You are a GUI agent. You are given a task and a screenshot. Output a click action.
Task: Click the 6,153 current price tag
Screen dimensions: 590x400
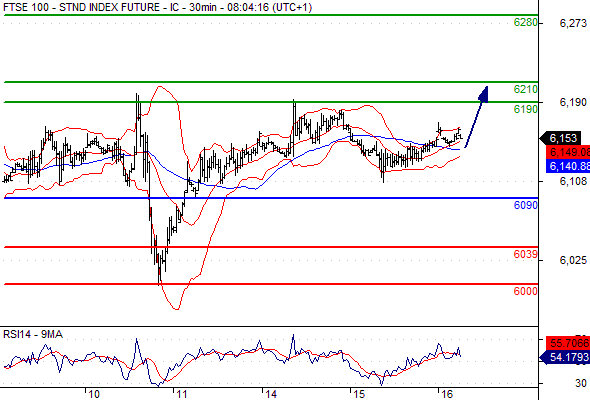[x=561, y=138]
